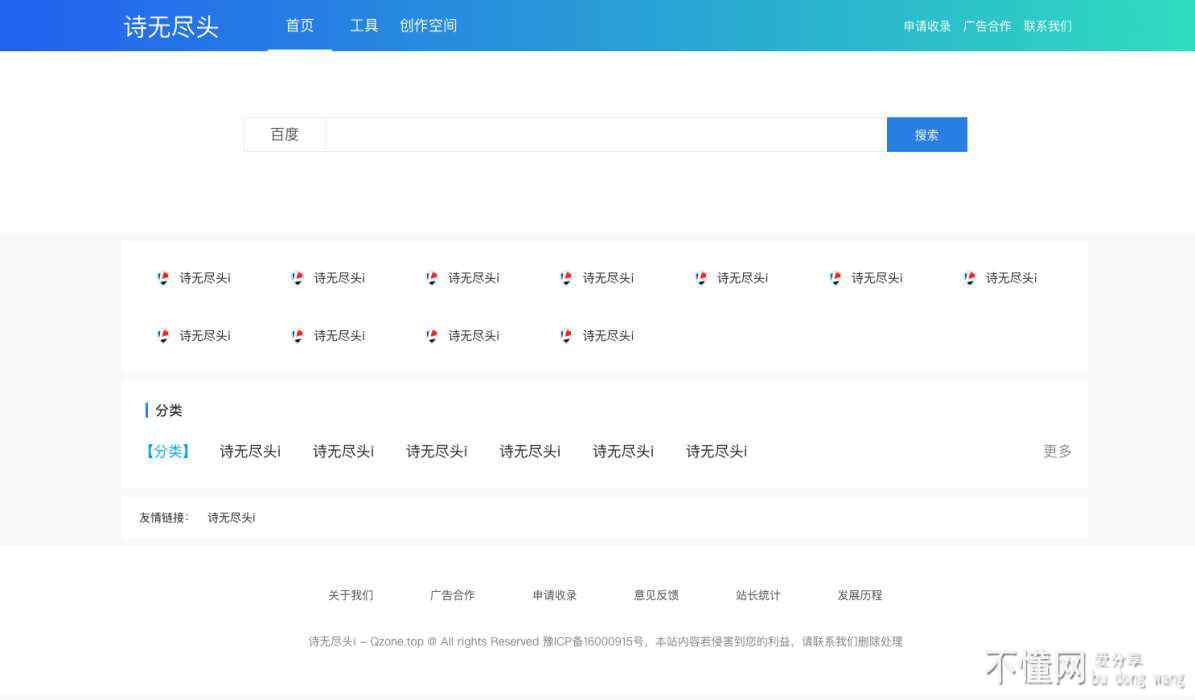Switch to the 首页 tab
1195x700 pixels.
tap(299, 26)
